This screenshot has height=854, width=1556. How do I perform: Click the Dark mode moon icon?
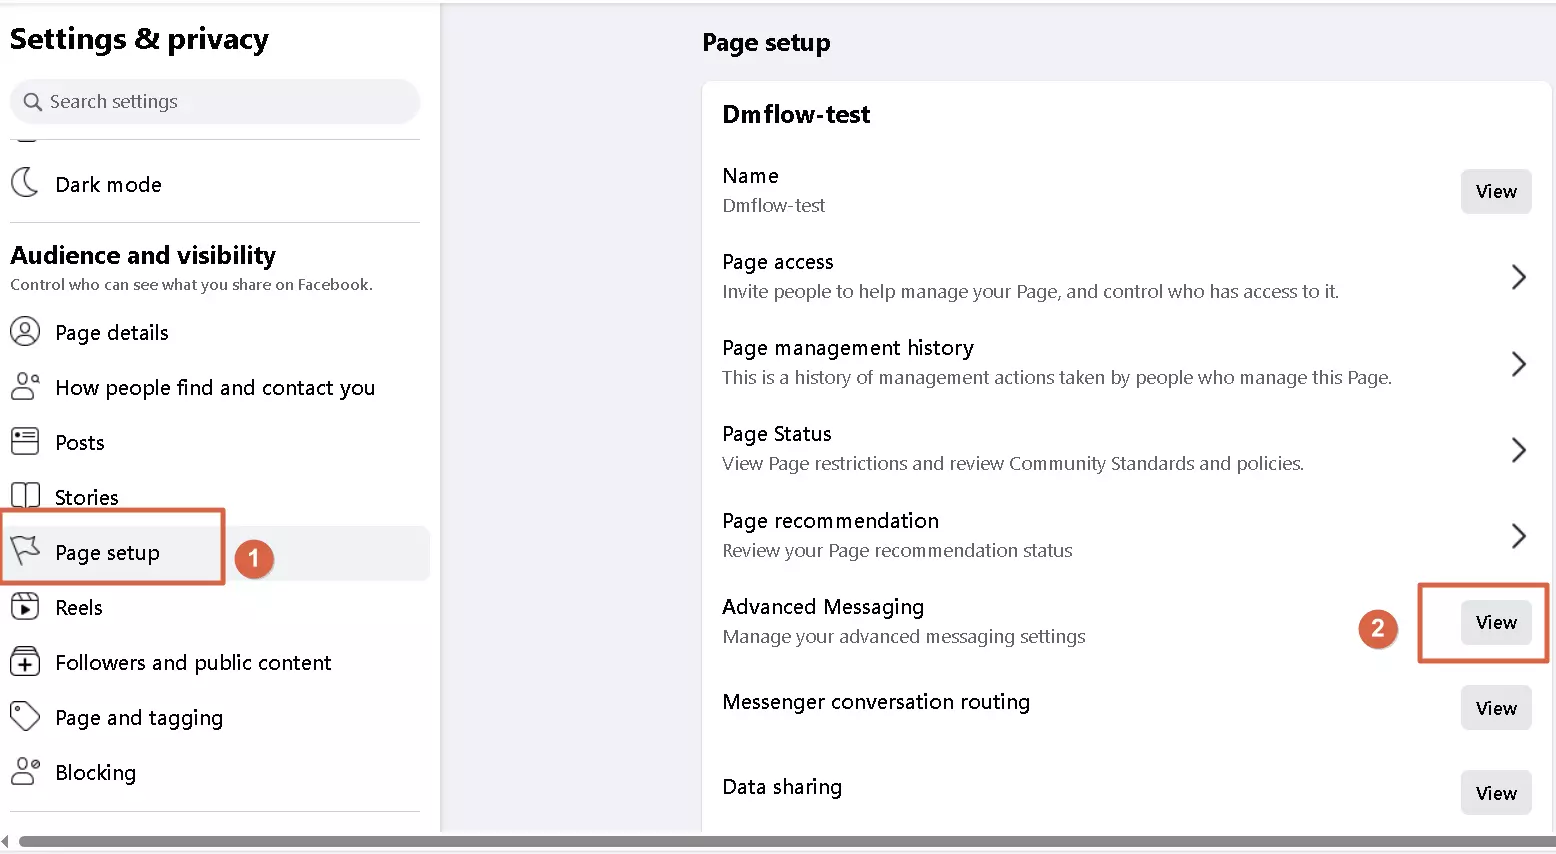coord(25,183)
